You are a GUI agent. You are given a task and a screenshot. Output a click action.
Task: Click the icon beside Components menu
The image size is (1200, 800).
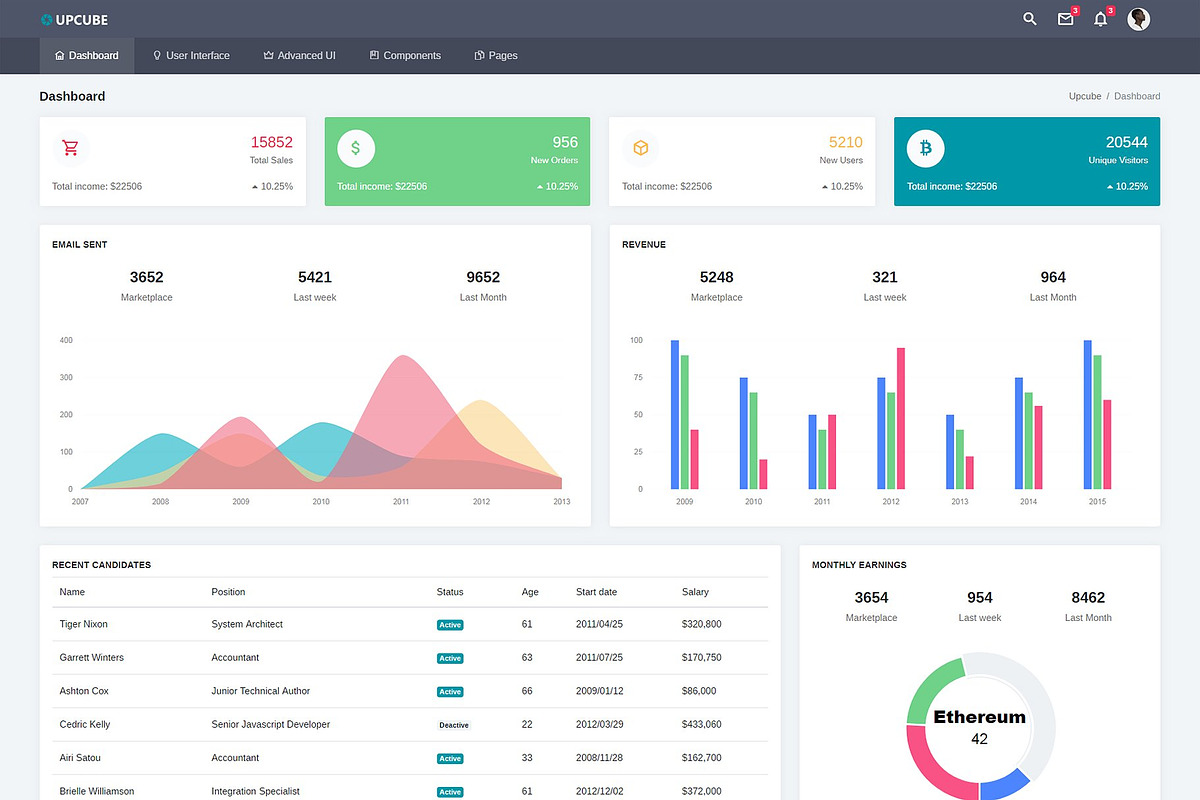click(x=374, y=56)
